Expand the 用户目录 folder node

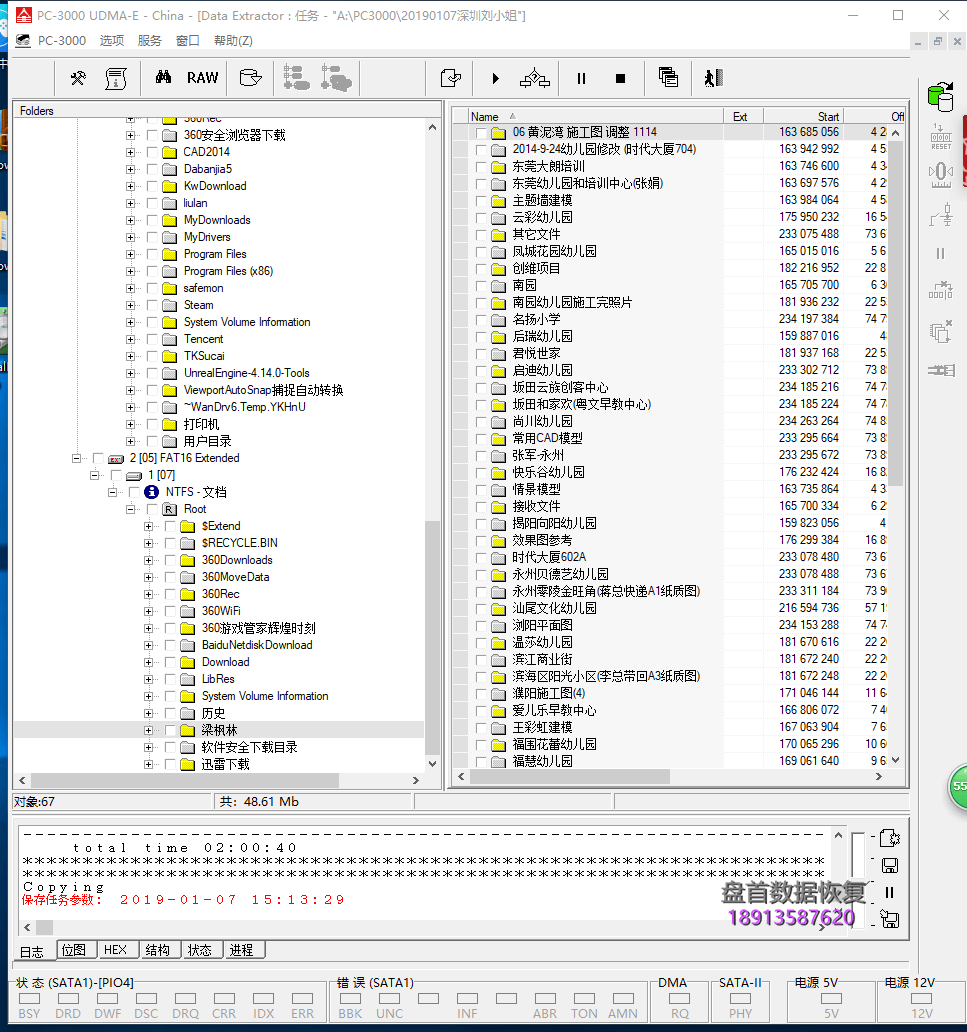[130, 441]
